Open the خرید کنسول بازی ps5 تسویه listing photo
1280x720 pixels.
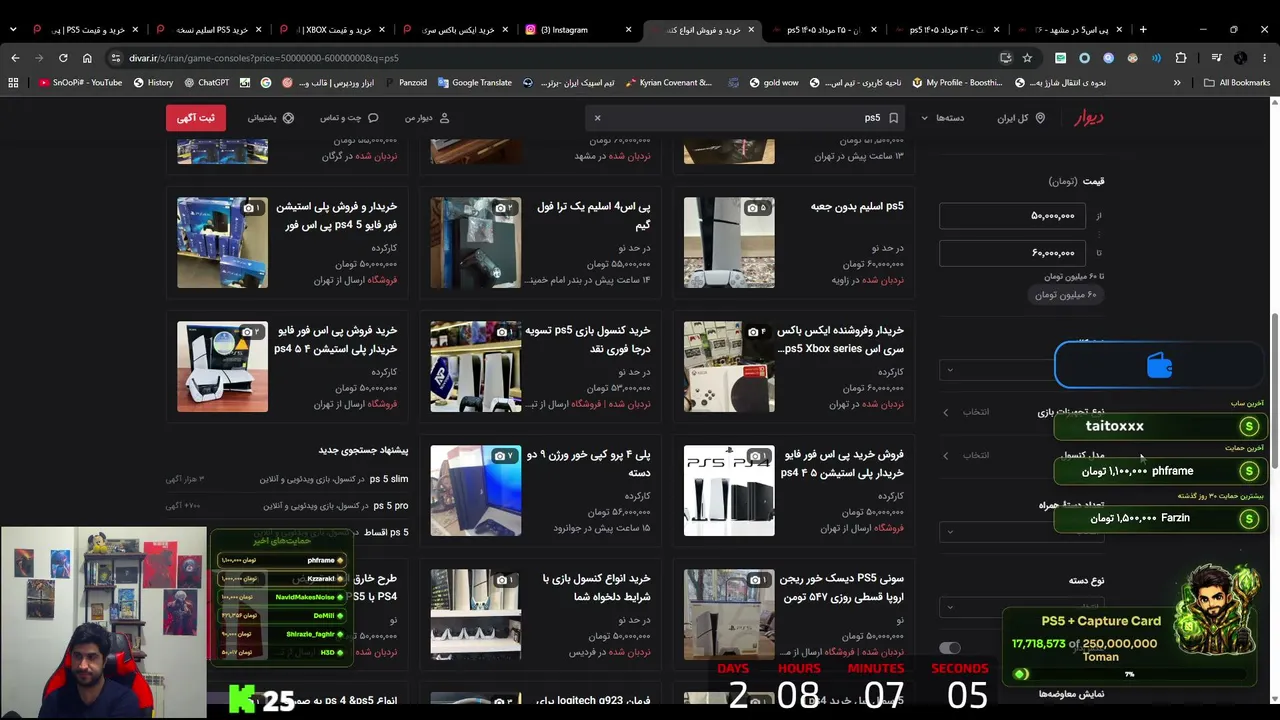pyautogui.click(x=476, y=367)
